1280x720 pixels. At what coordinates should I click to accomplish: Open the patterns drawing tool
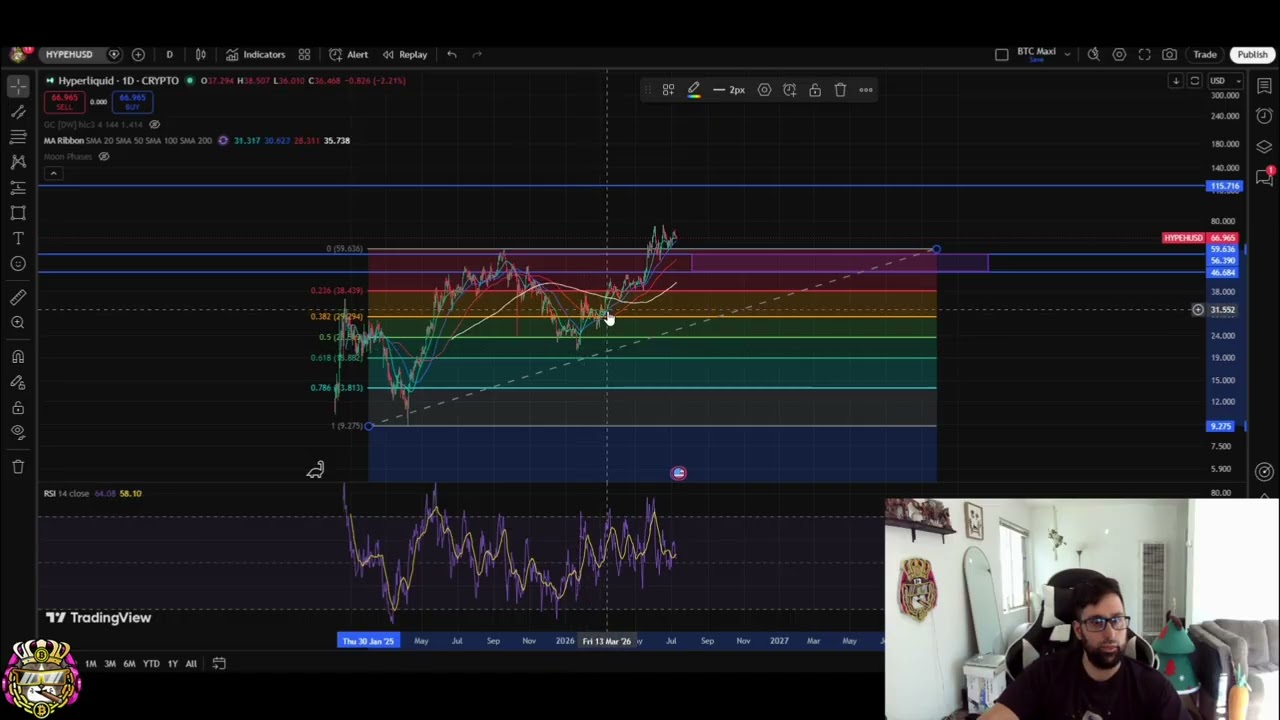pos(18,161)
